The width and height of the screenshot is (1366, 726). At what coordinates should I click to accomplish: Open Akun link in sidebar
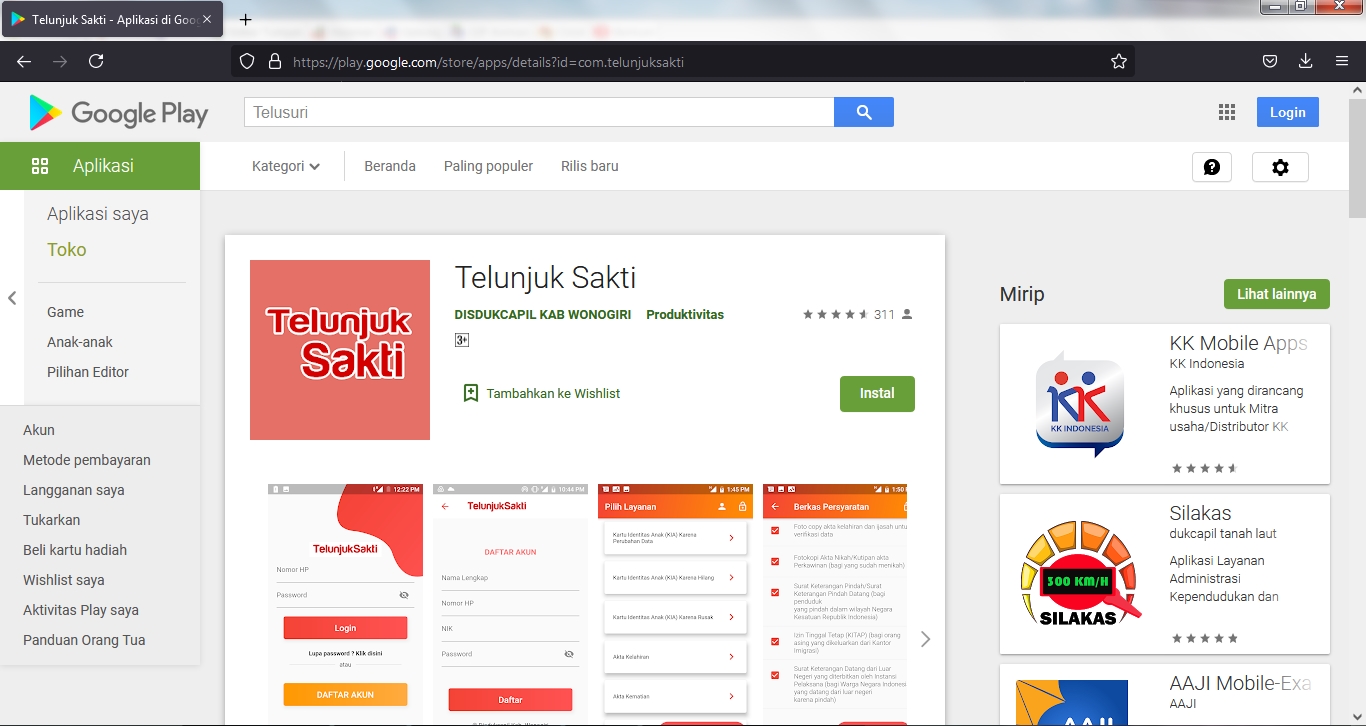point(39,430)
